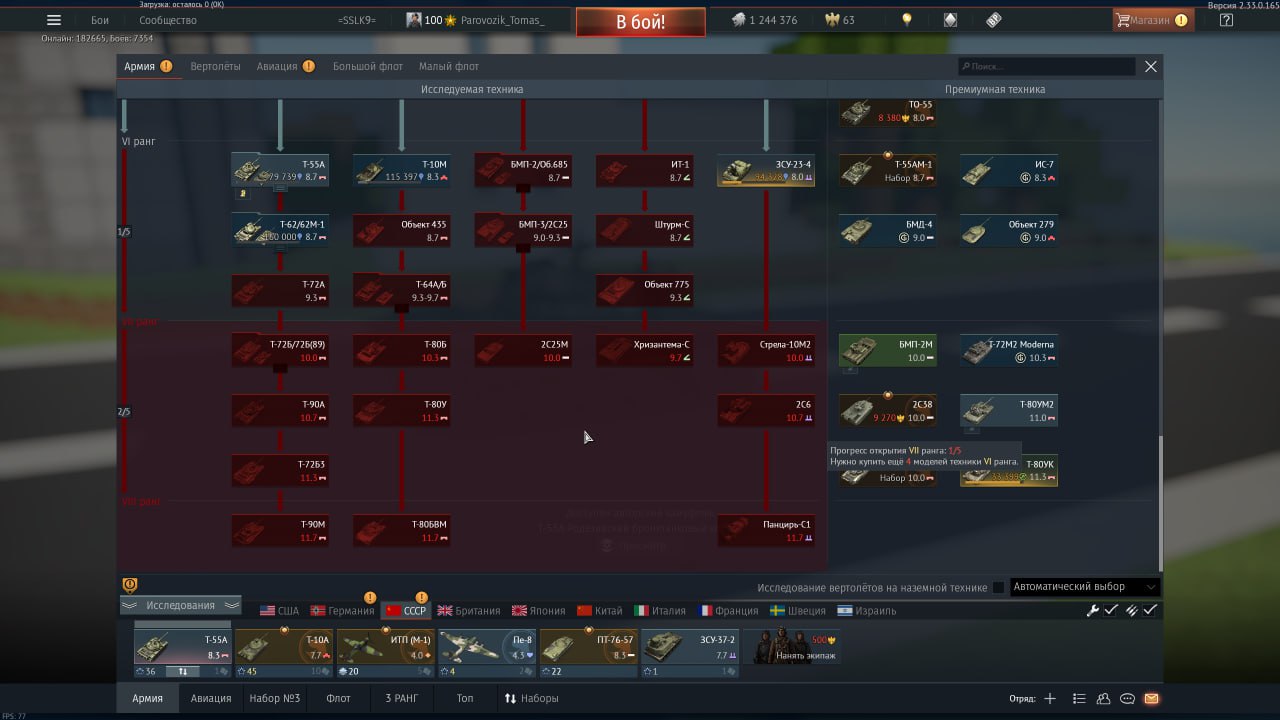Viewport: 1280px width, 720px height.
Task: Select the Франция flag nation tab
Action: (x=728, y=610)
